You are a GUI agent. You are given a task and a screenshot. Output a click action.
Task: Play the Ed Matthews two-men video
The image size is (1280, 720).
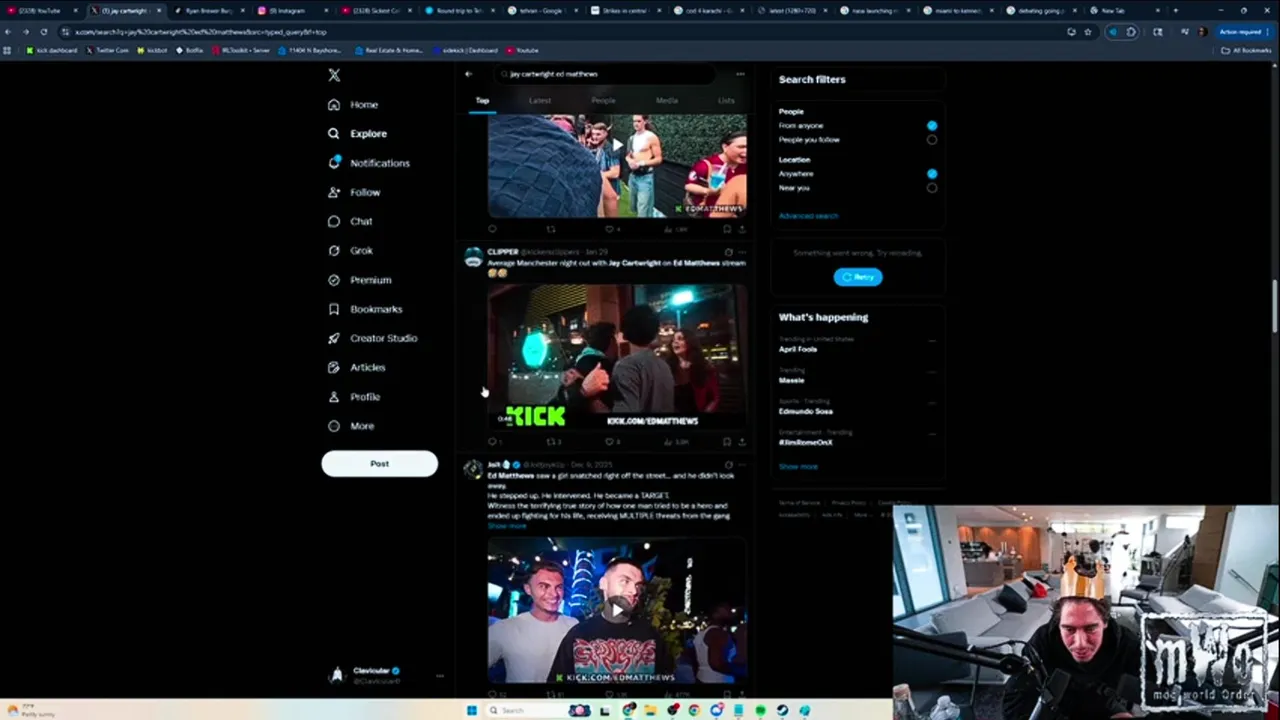(x=617, y=607)
